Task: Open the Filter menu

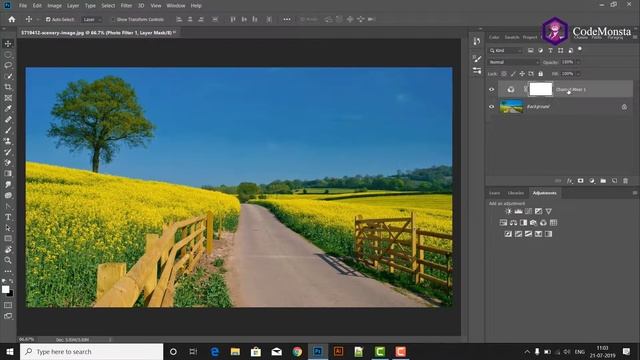Action: (x=126, y=6)
